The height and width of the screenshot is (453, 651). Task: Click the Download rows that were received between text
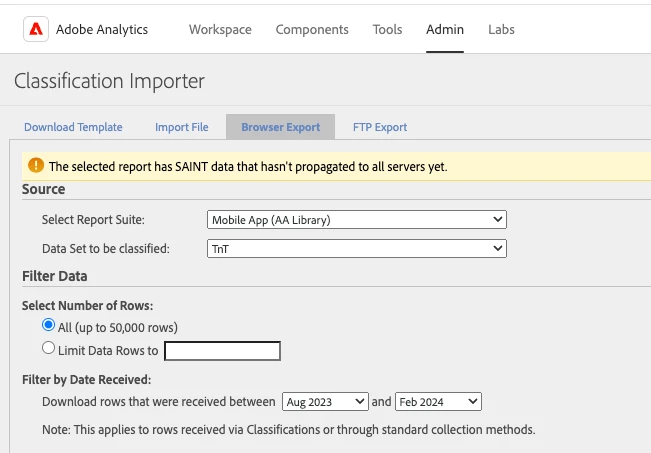(159, 402)
